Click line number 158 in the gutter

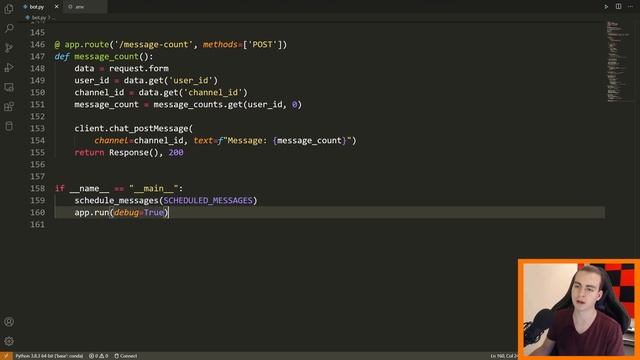(38, 189)
